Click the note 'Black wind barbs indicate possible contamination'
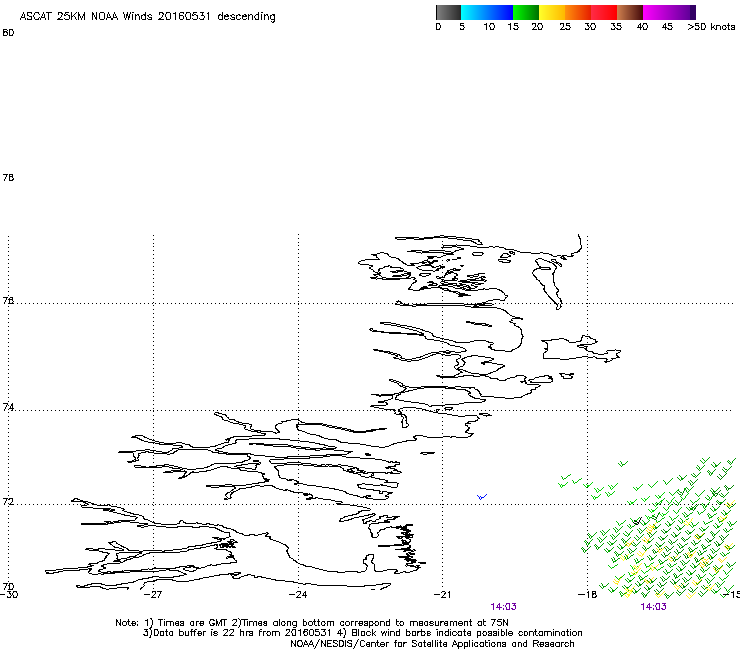Screen dimensions: 740x650 (467, 633)
